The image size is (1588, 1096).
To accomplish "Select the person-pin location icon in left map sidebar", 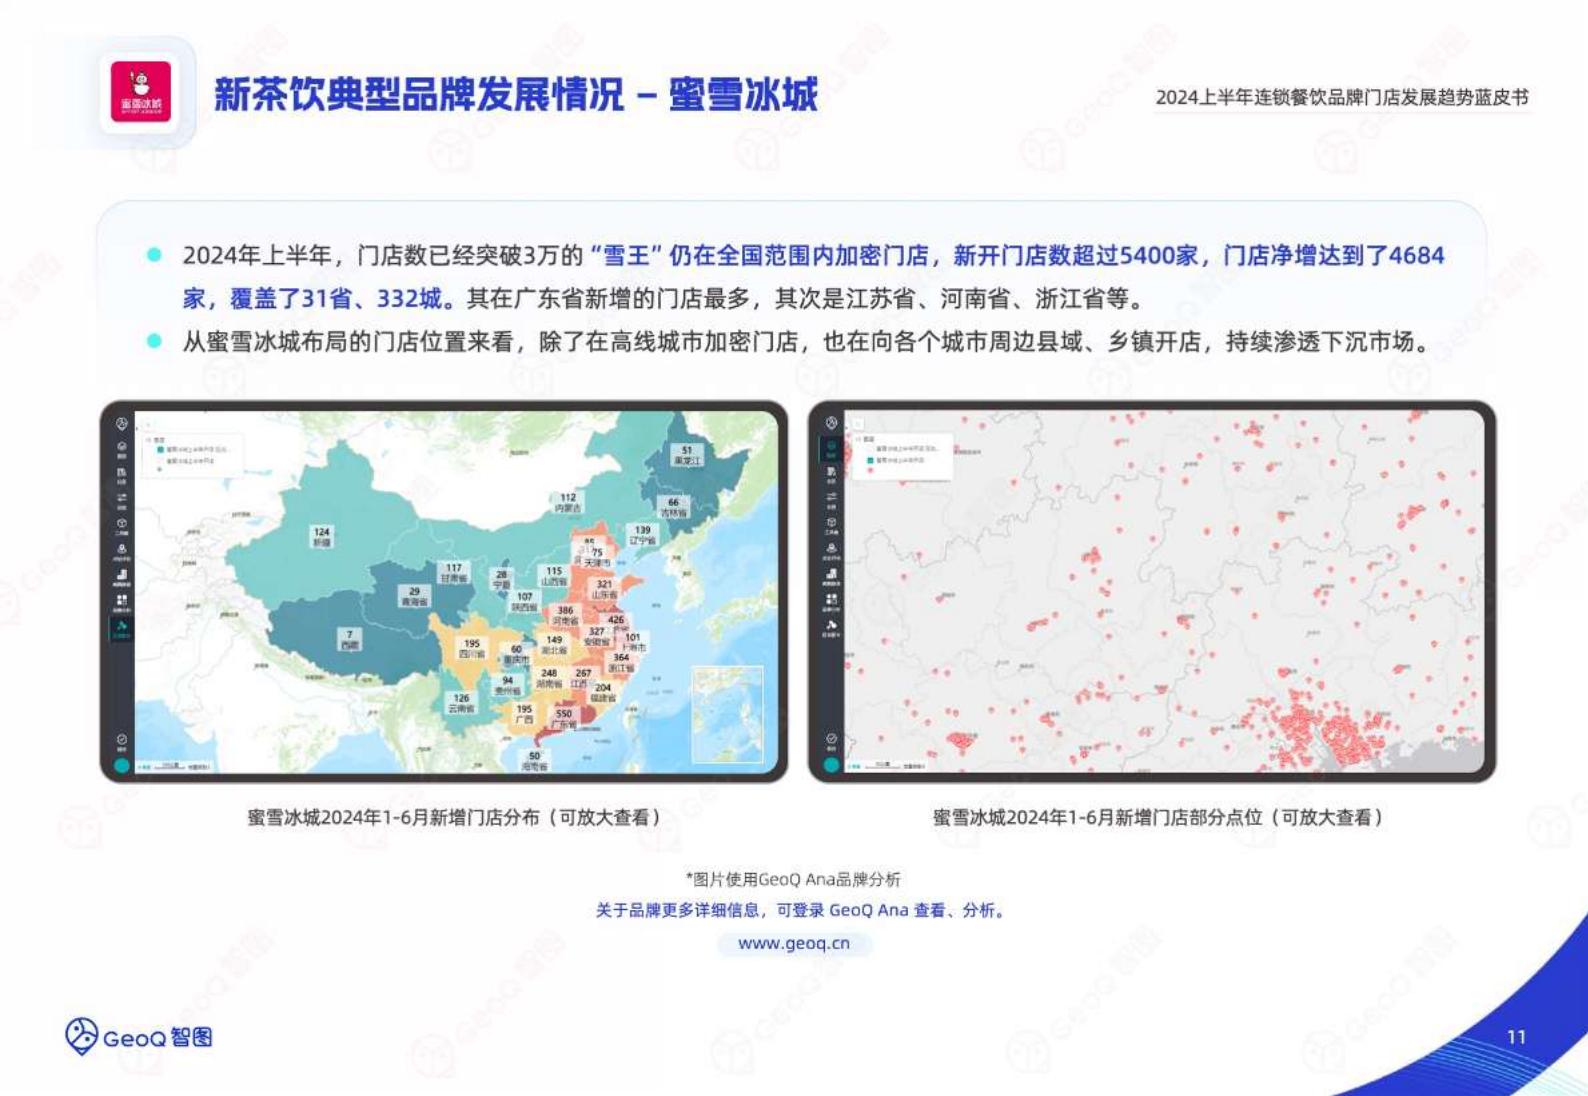I will 121,551.
